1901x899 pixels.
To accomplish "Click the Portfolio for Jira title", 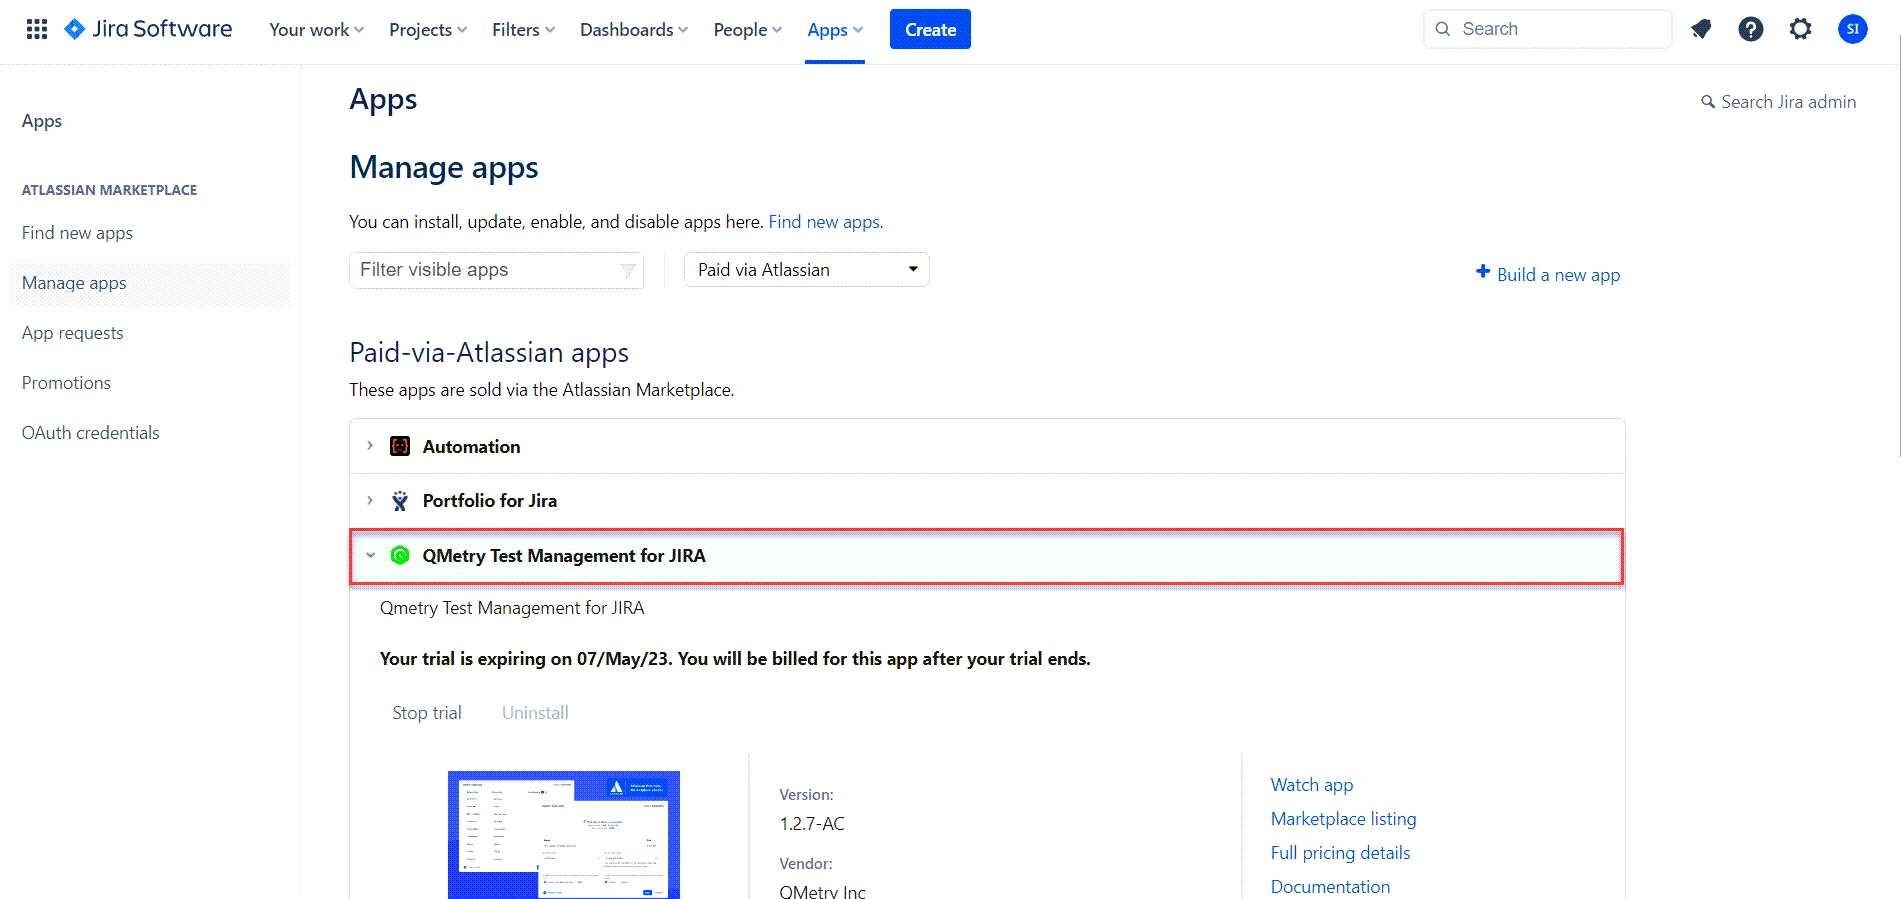I will [x=490, y=501].
